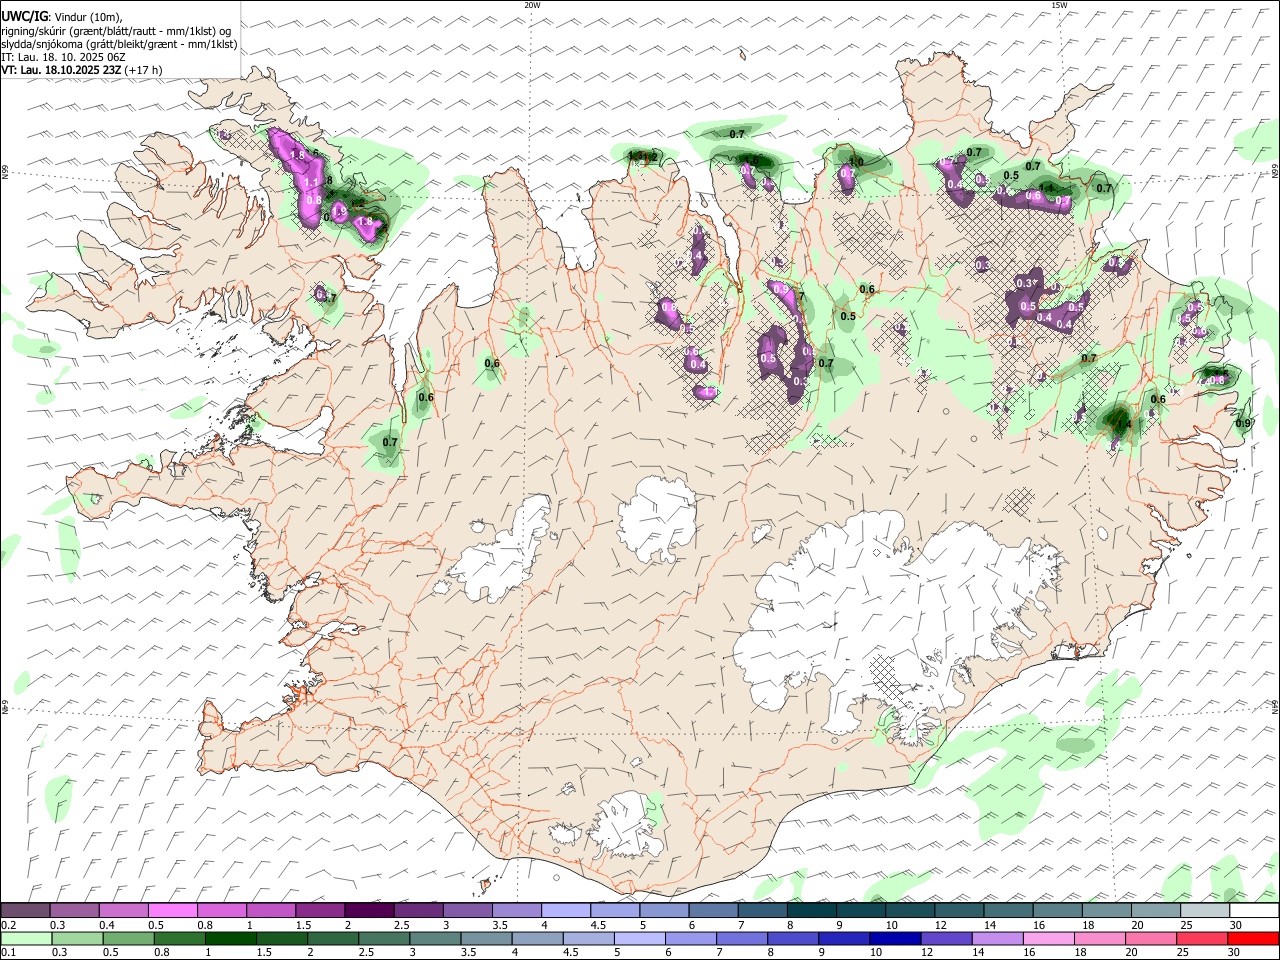Screen dimensions: 1280x960
Task: Click snow legend swatch labeled 0.8
Action: pyautogui.click(x=221, y=910)
